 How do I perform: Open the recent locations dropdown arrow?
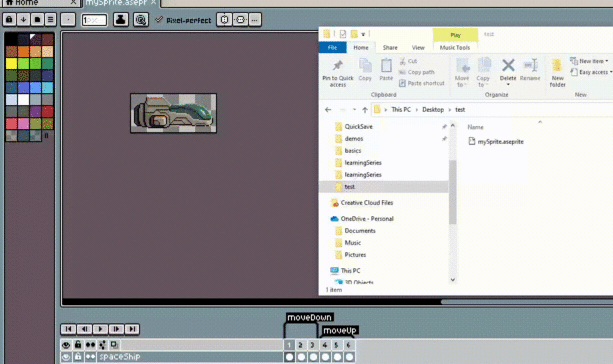pos(354,110)
